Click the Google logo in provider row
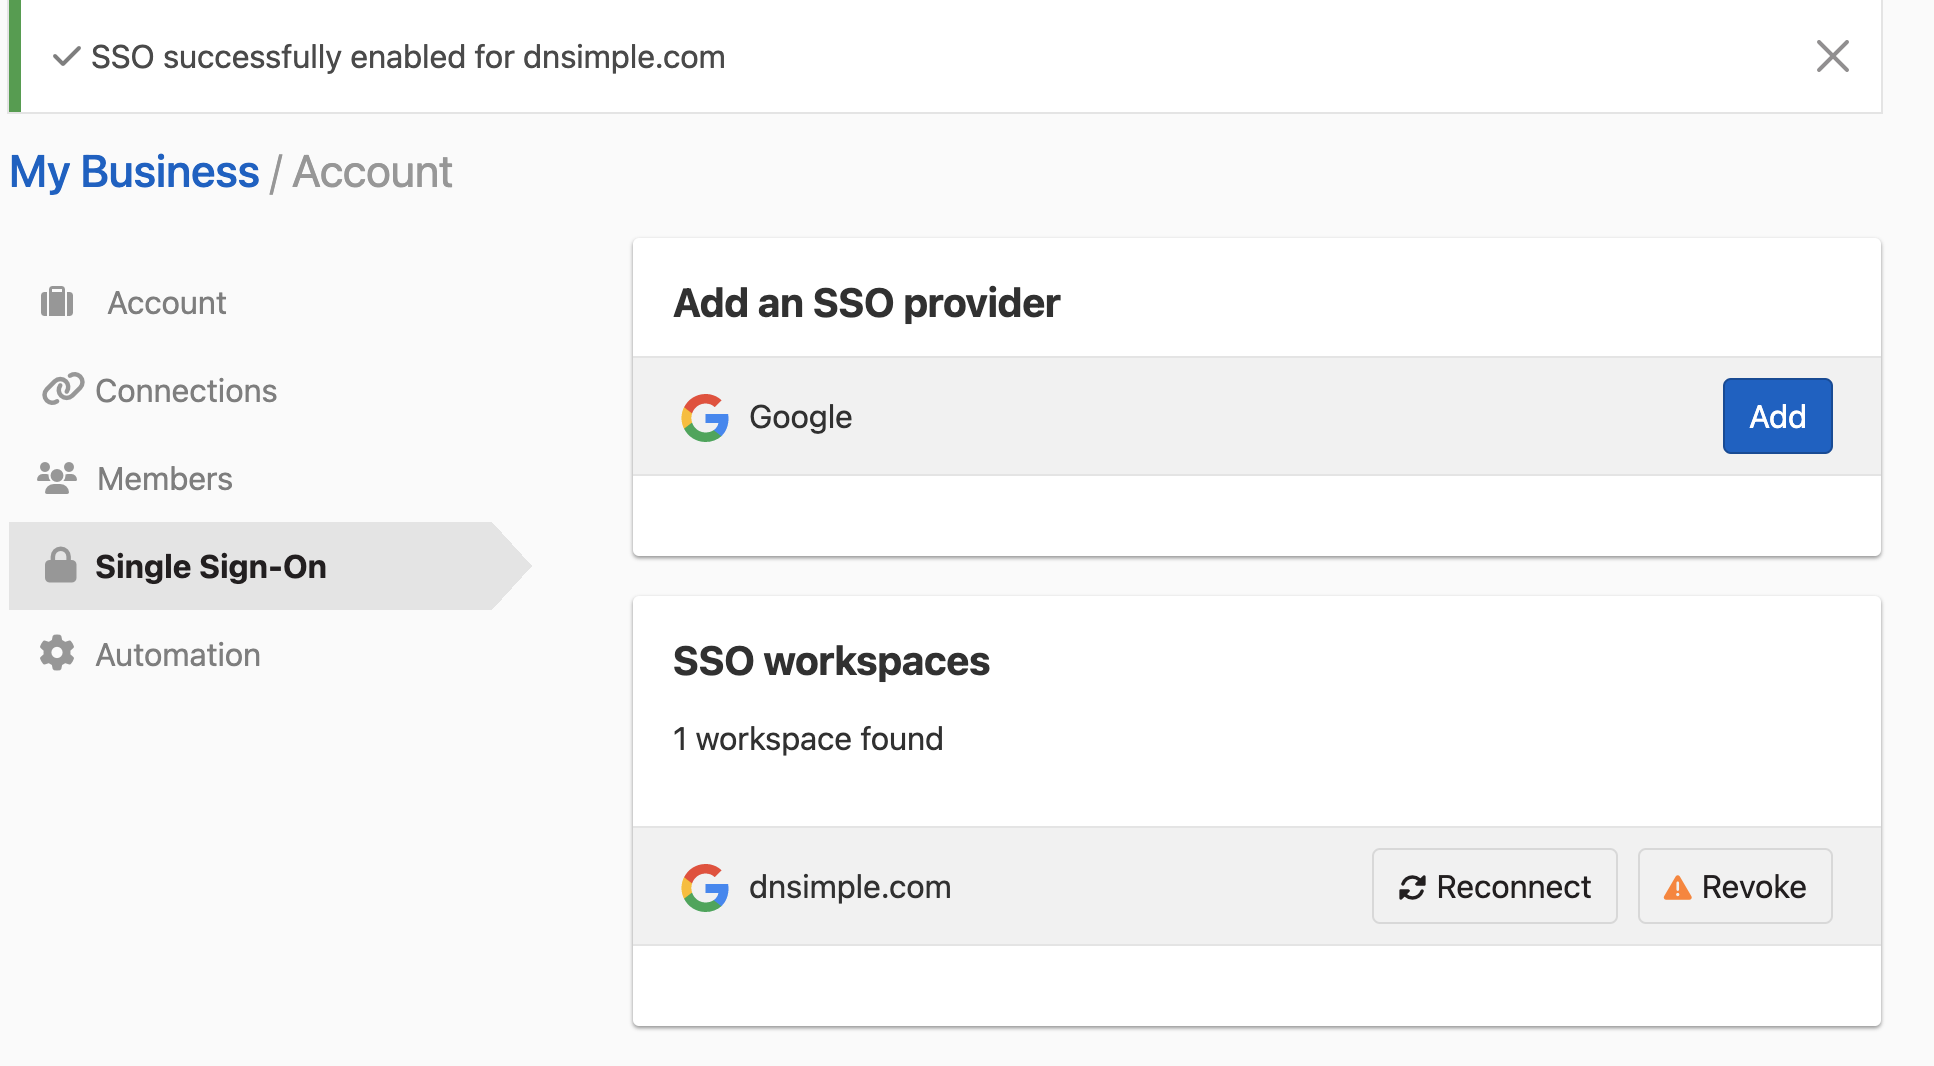This screenshot has height=1066, width=1934. (705, 417)
